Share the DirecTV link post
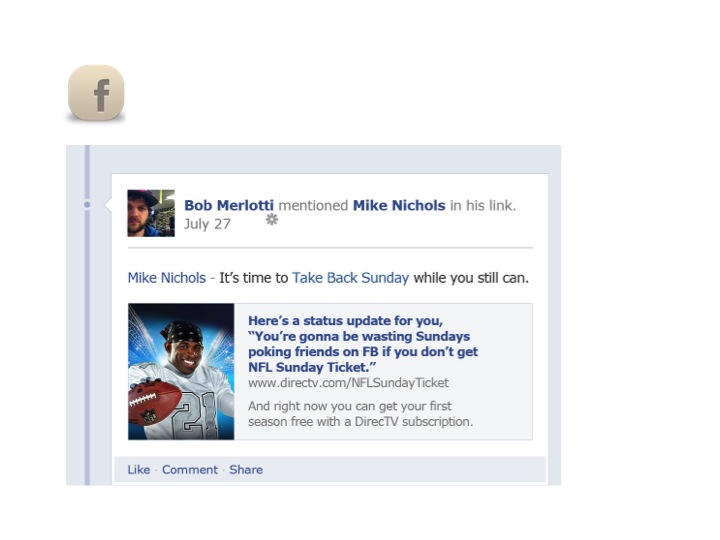 (246, 469)
